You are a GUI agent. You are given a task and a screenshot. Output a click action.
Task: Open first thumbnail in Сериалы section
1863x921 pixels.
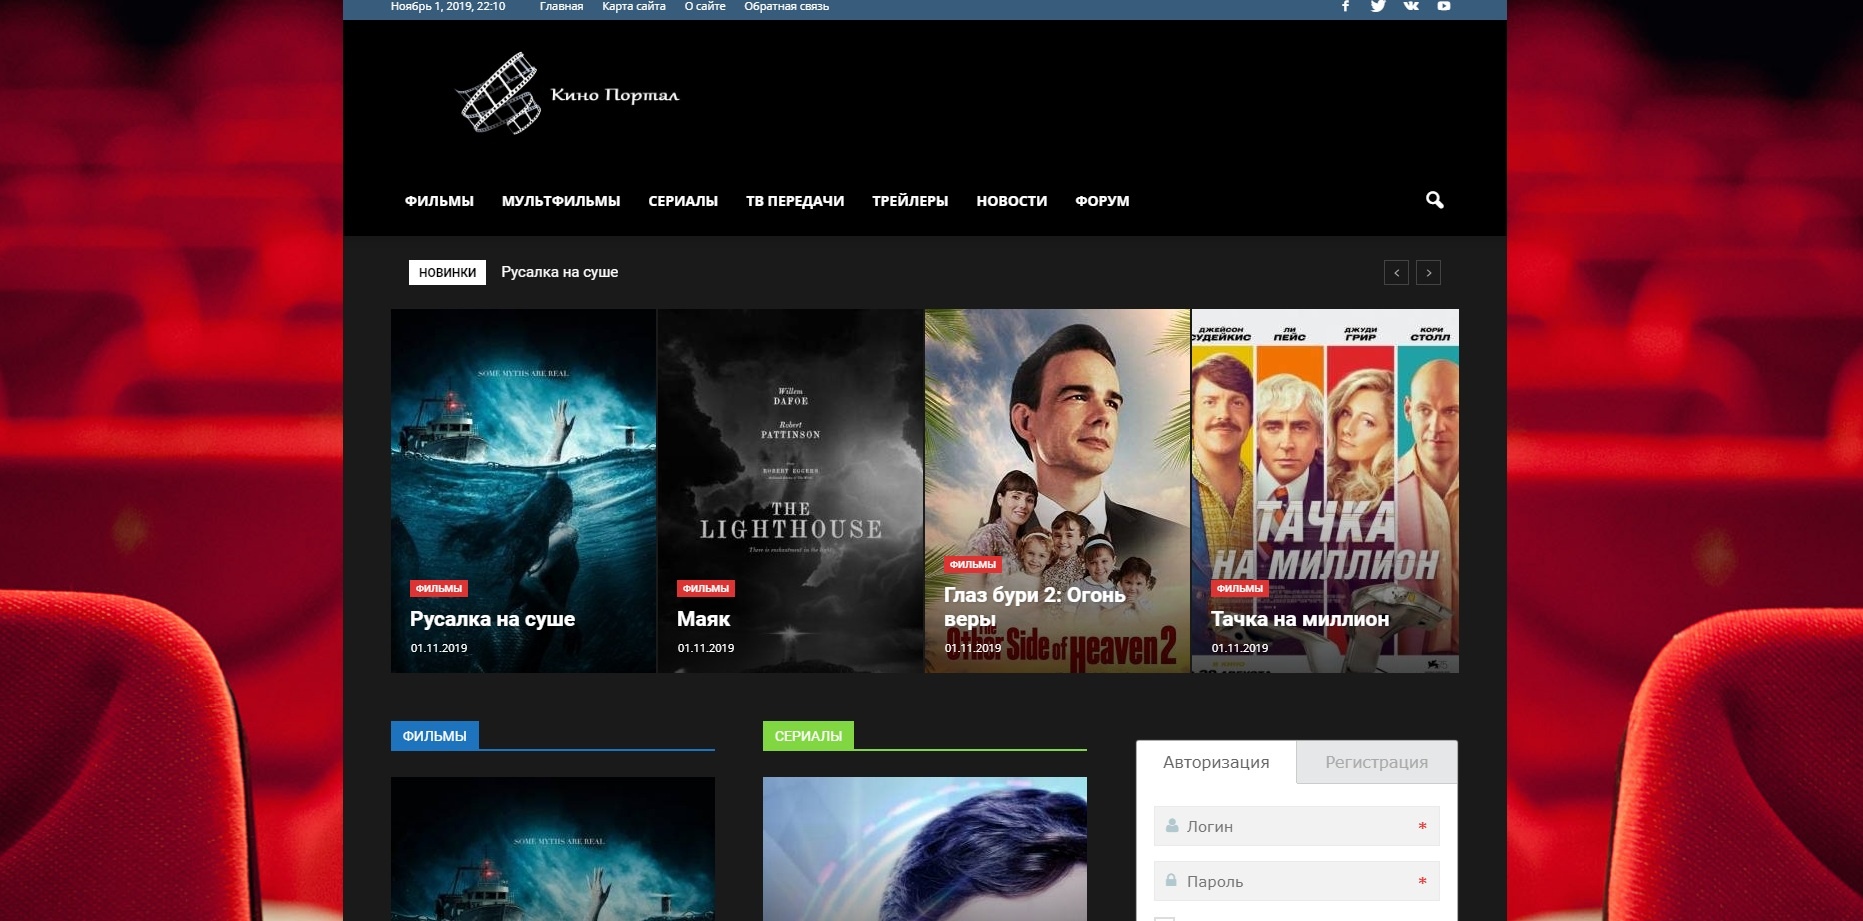[925, 849]
